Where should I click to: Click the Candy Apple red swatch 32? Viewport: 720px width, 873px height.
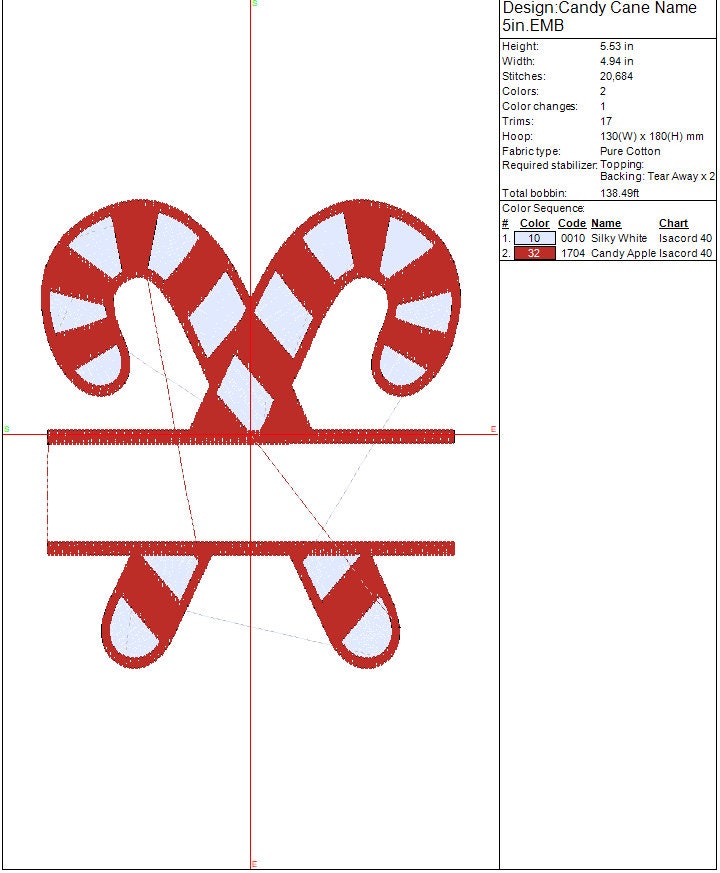click(x=534, y=254)
